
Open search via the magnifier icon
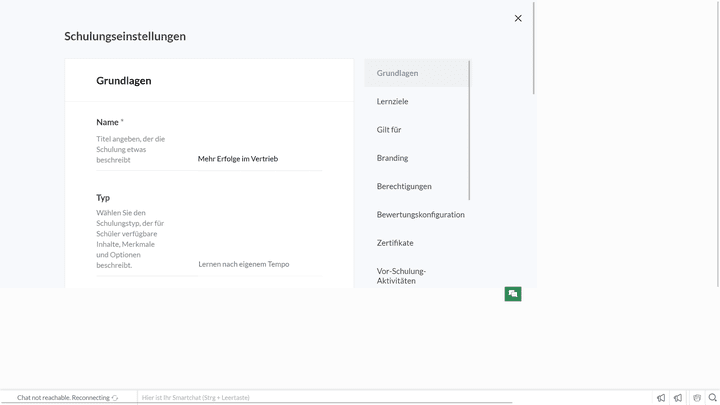click(x=713, y=398)
